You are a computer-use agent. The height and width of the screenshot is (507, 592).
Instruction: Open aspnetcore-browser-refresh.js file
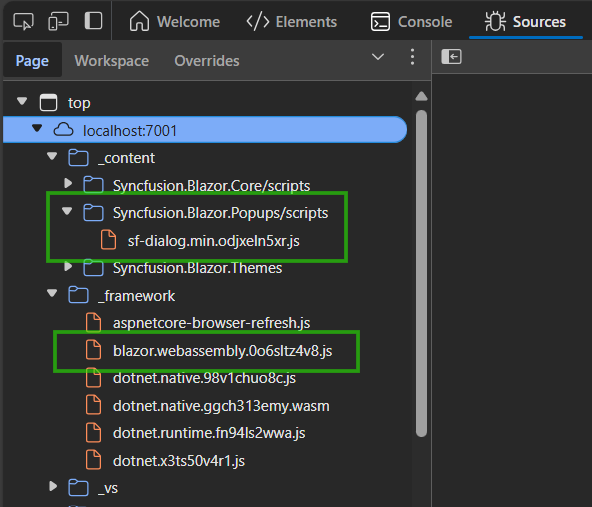(x=211, y=323)
